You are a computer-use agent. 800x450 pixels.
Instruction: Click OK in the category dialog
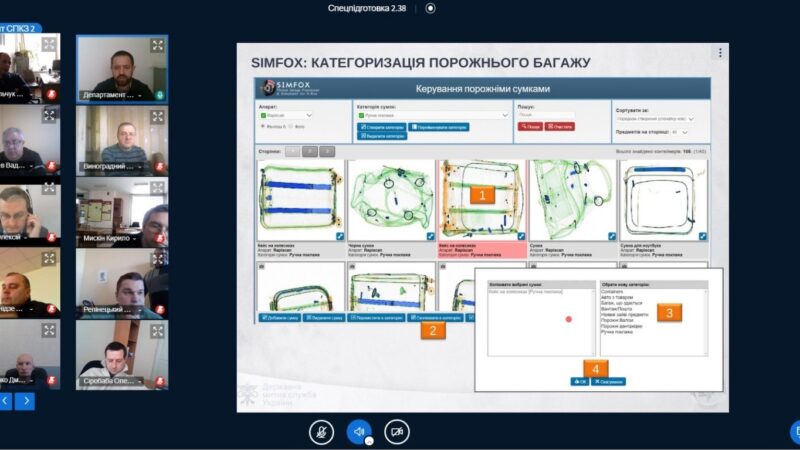point(580,382)
